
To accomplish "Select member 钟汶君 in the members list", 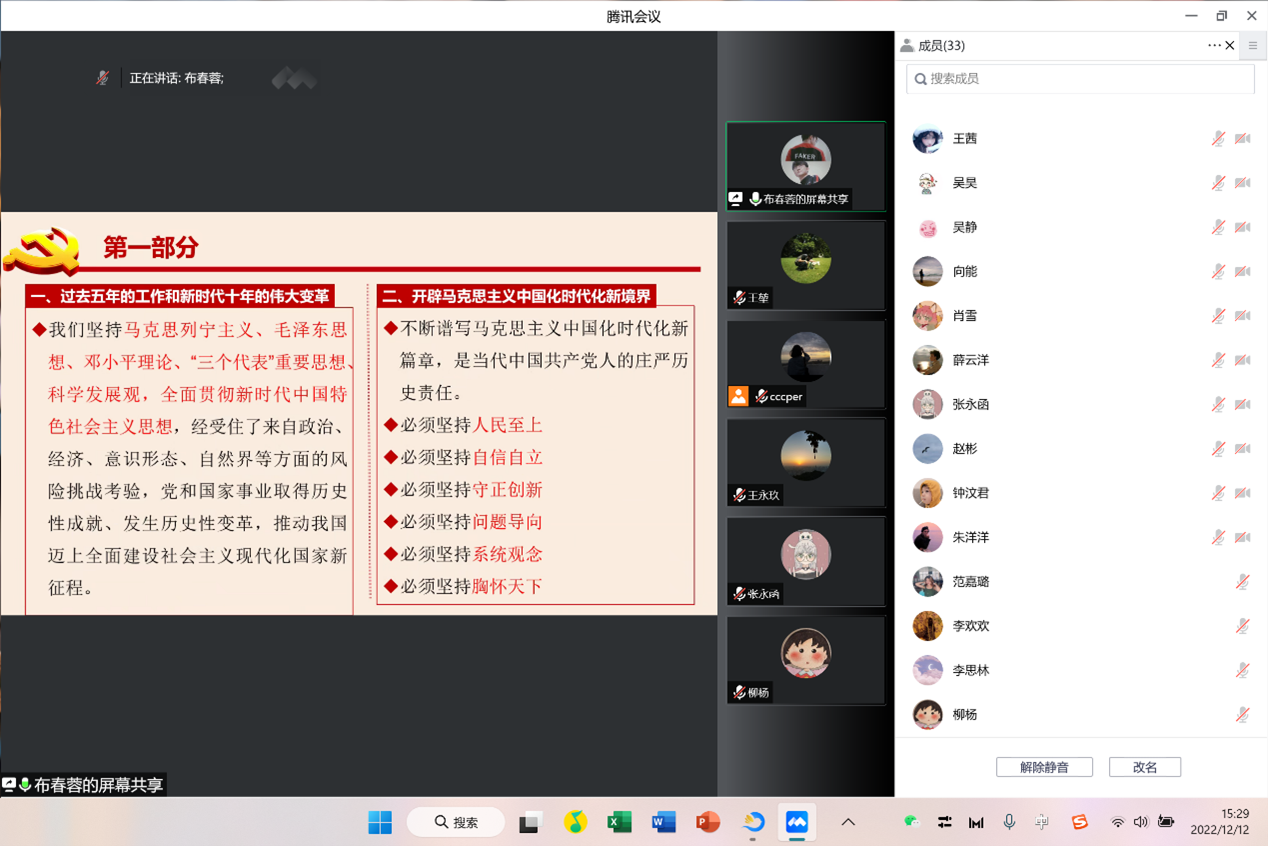I will tap(970, 493).
